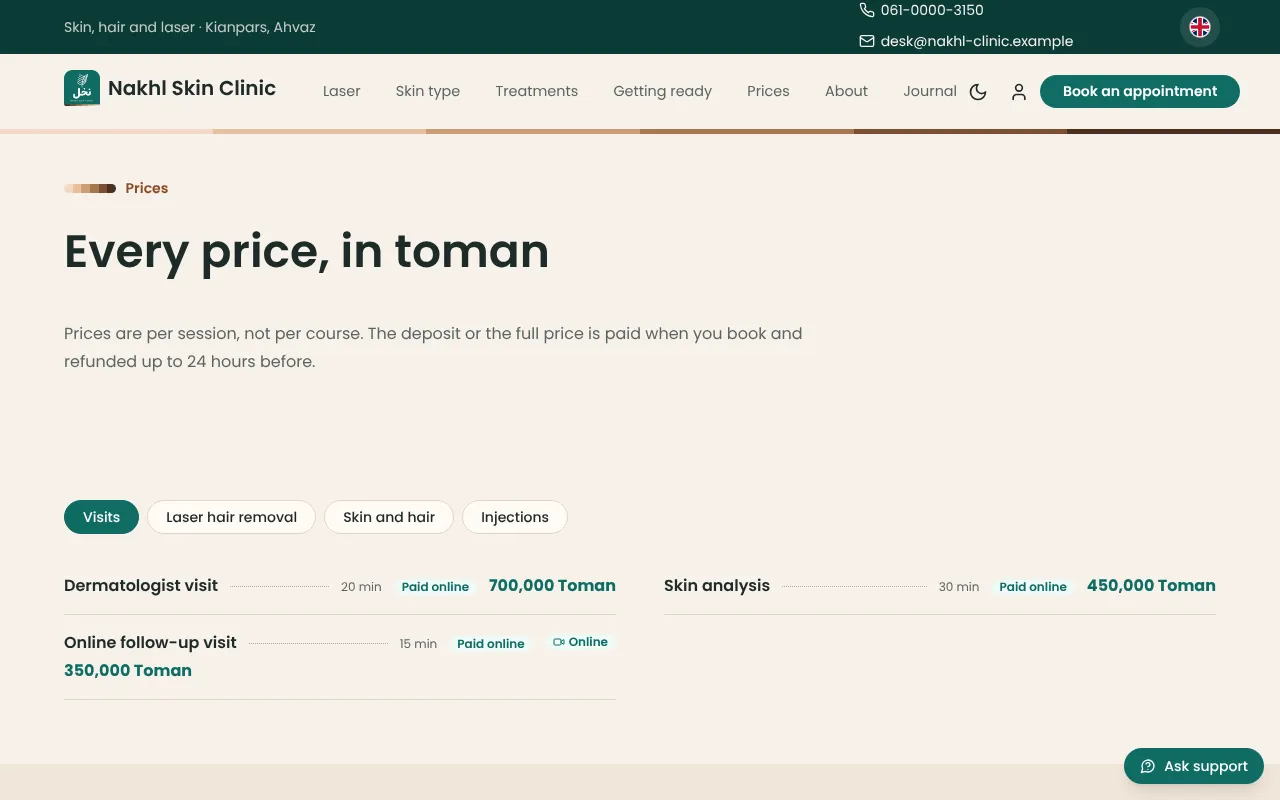Switch to Laser hair removal tab
The height and width of the screenshot is (800, 1280).
[231, 517]
